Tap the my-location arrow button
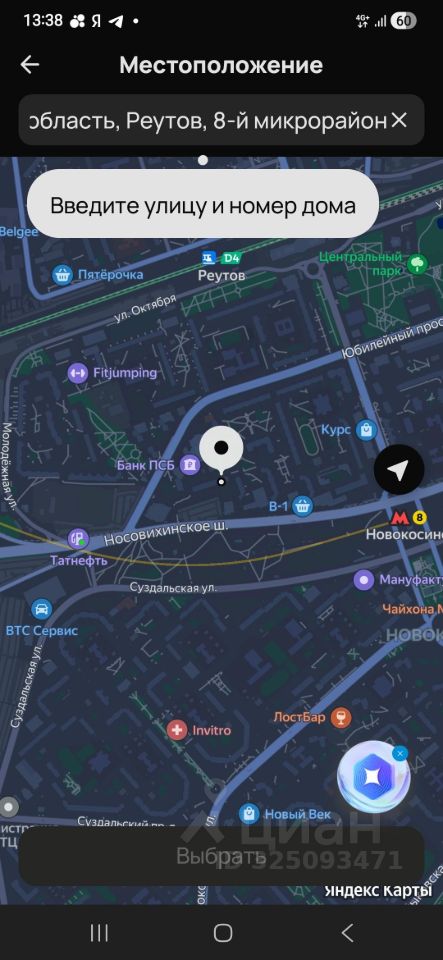 399,470
